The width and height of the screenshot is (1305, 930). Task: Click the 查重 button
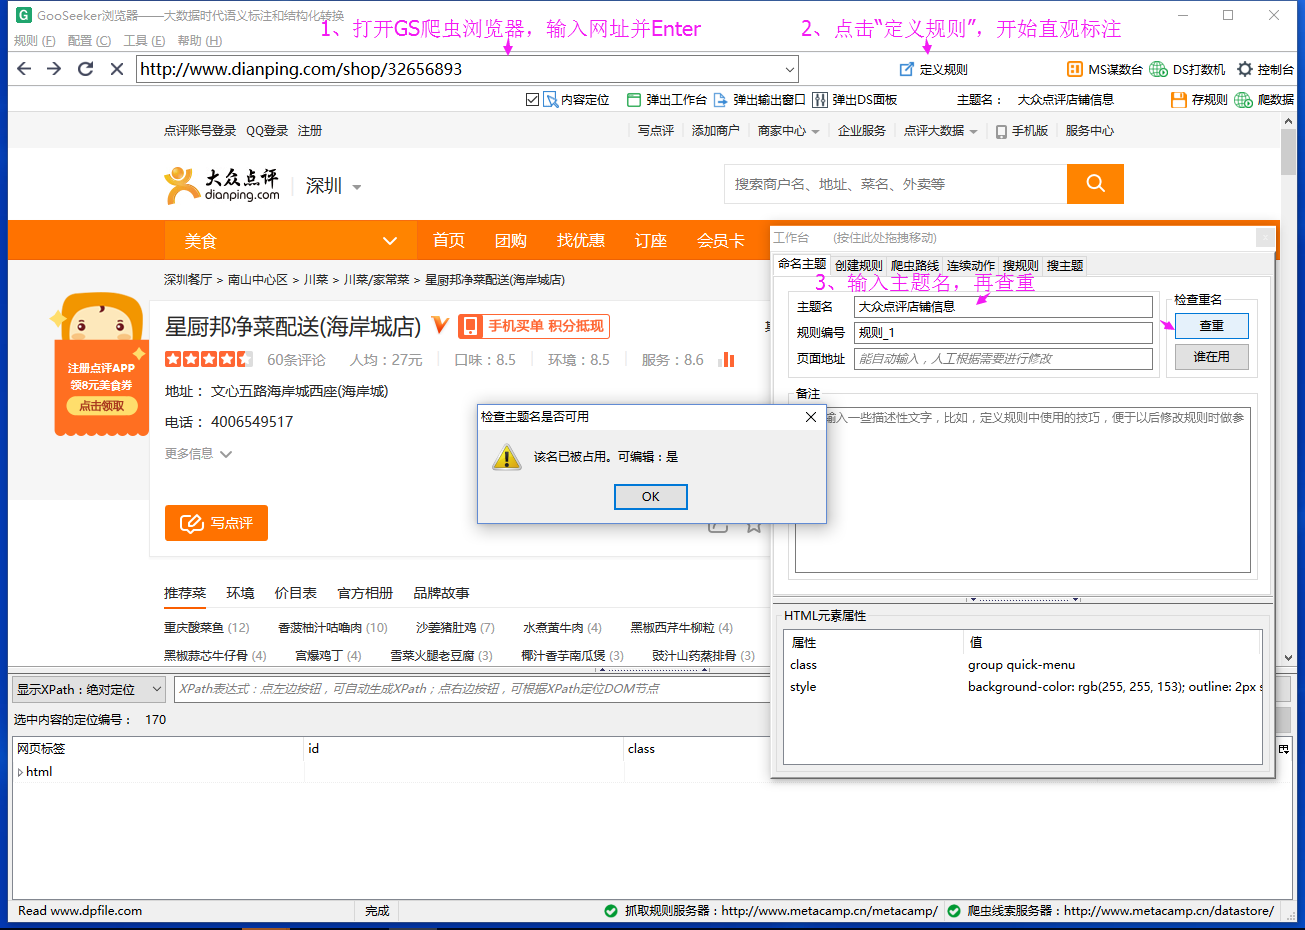[x=1211, y=325]
